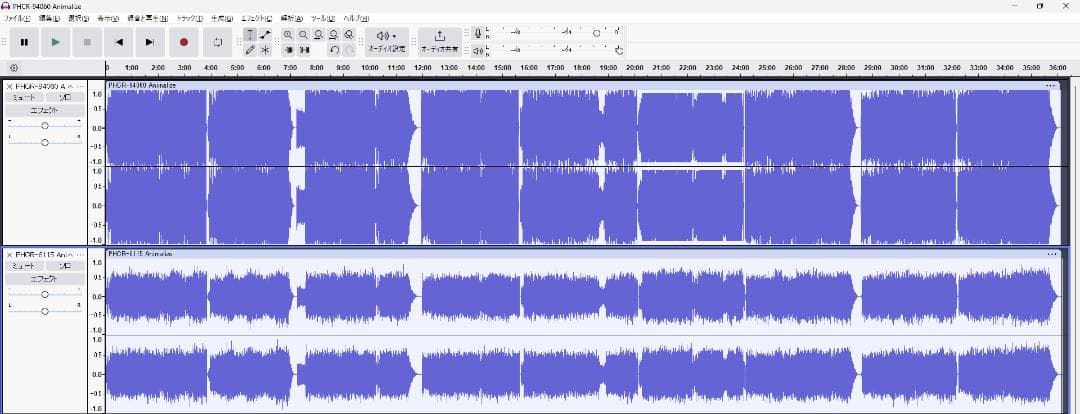Adjust pan slider of PHCR-94080 track
The image size is (1080, 414).
point(45,143)
